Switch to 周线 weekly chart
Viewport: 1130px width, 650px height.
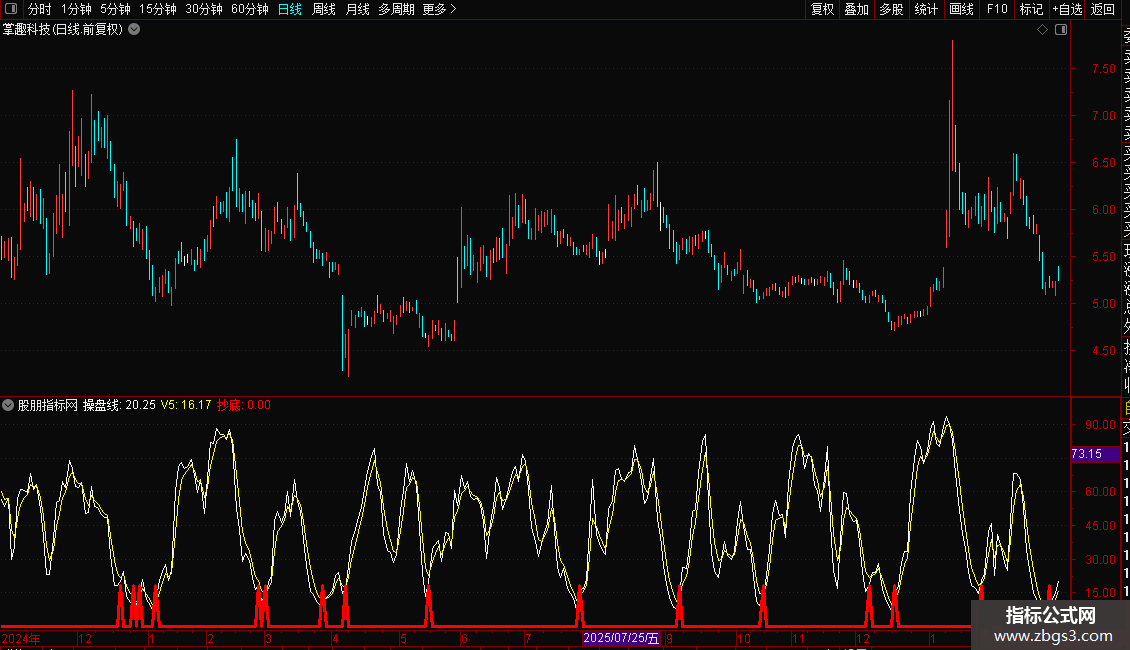324,9
